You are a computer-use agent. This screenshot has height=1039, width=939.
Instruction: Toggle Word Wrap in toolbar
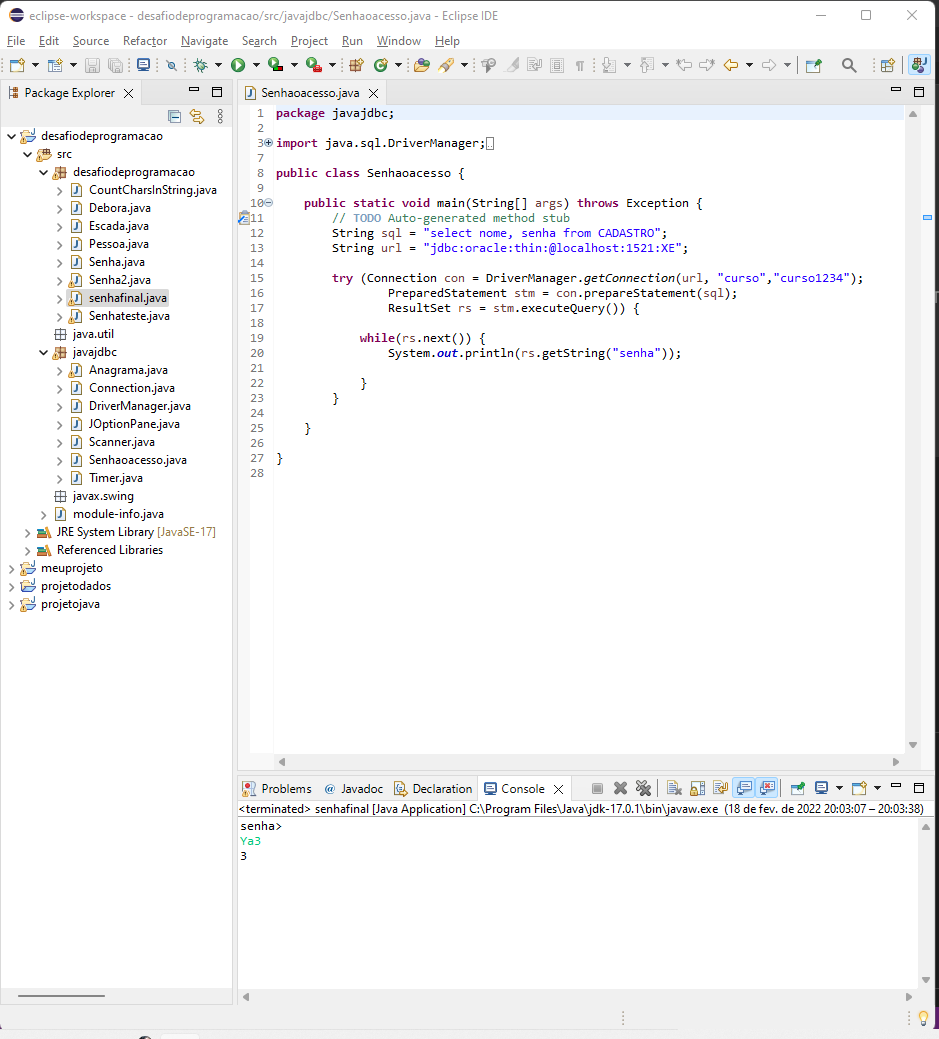(x=534, y=65)
